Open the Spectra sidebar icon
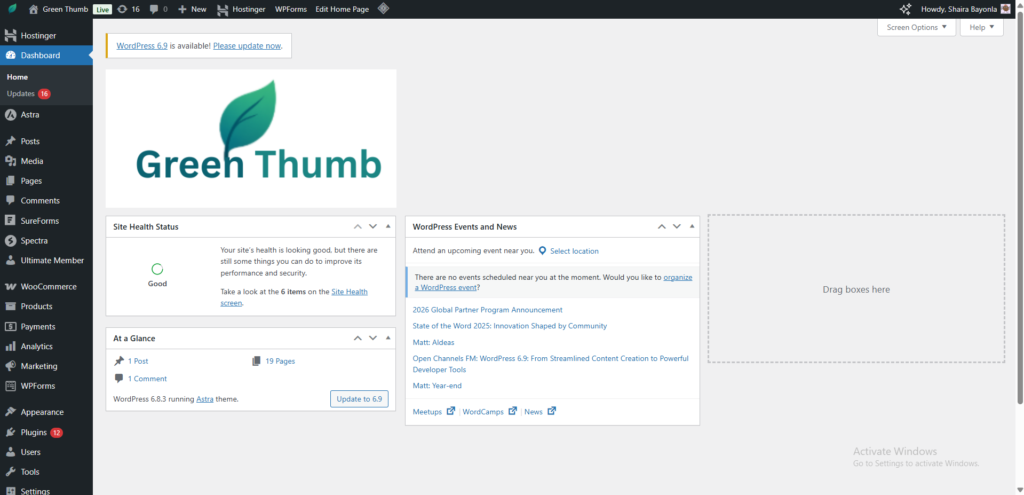Viewport: 1024px width, 495px height. tap(10, 241)
